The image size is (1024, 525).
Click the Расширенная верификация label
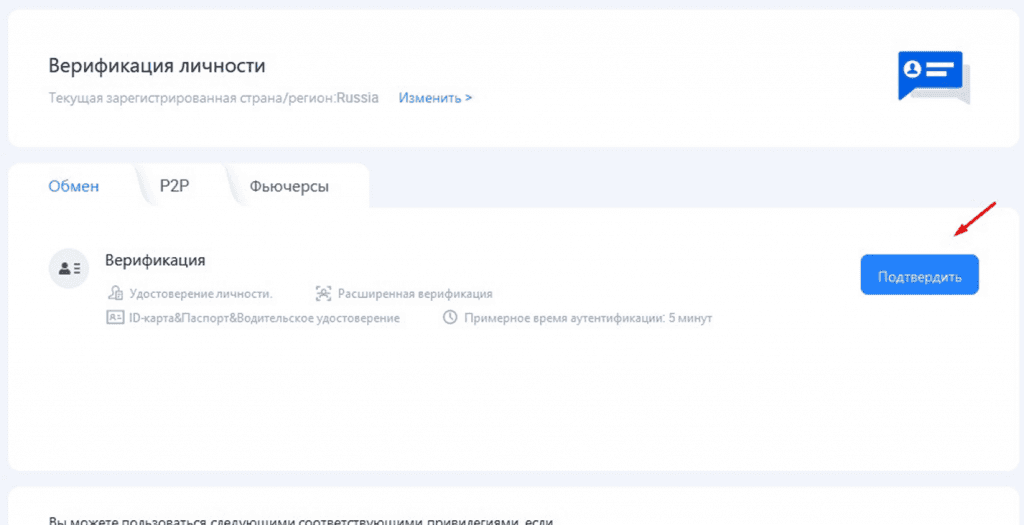click(415, 294)
